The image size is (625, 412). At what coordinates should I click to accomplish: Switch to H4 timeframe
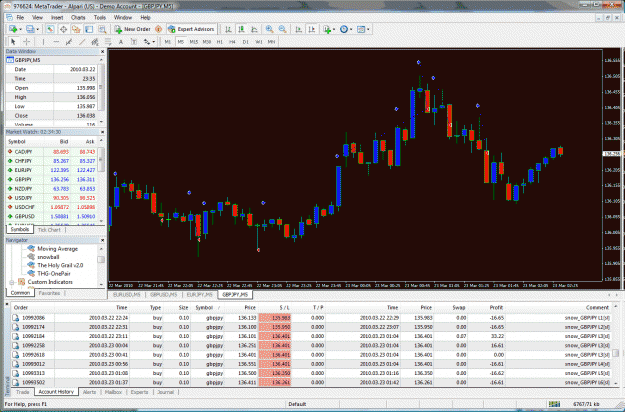click(x=232, y=41)
